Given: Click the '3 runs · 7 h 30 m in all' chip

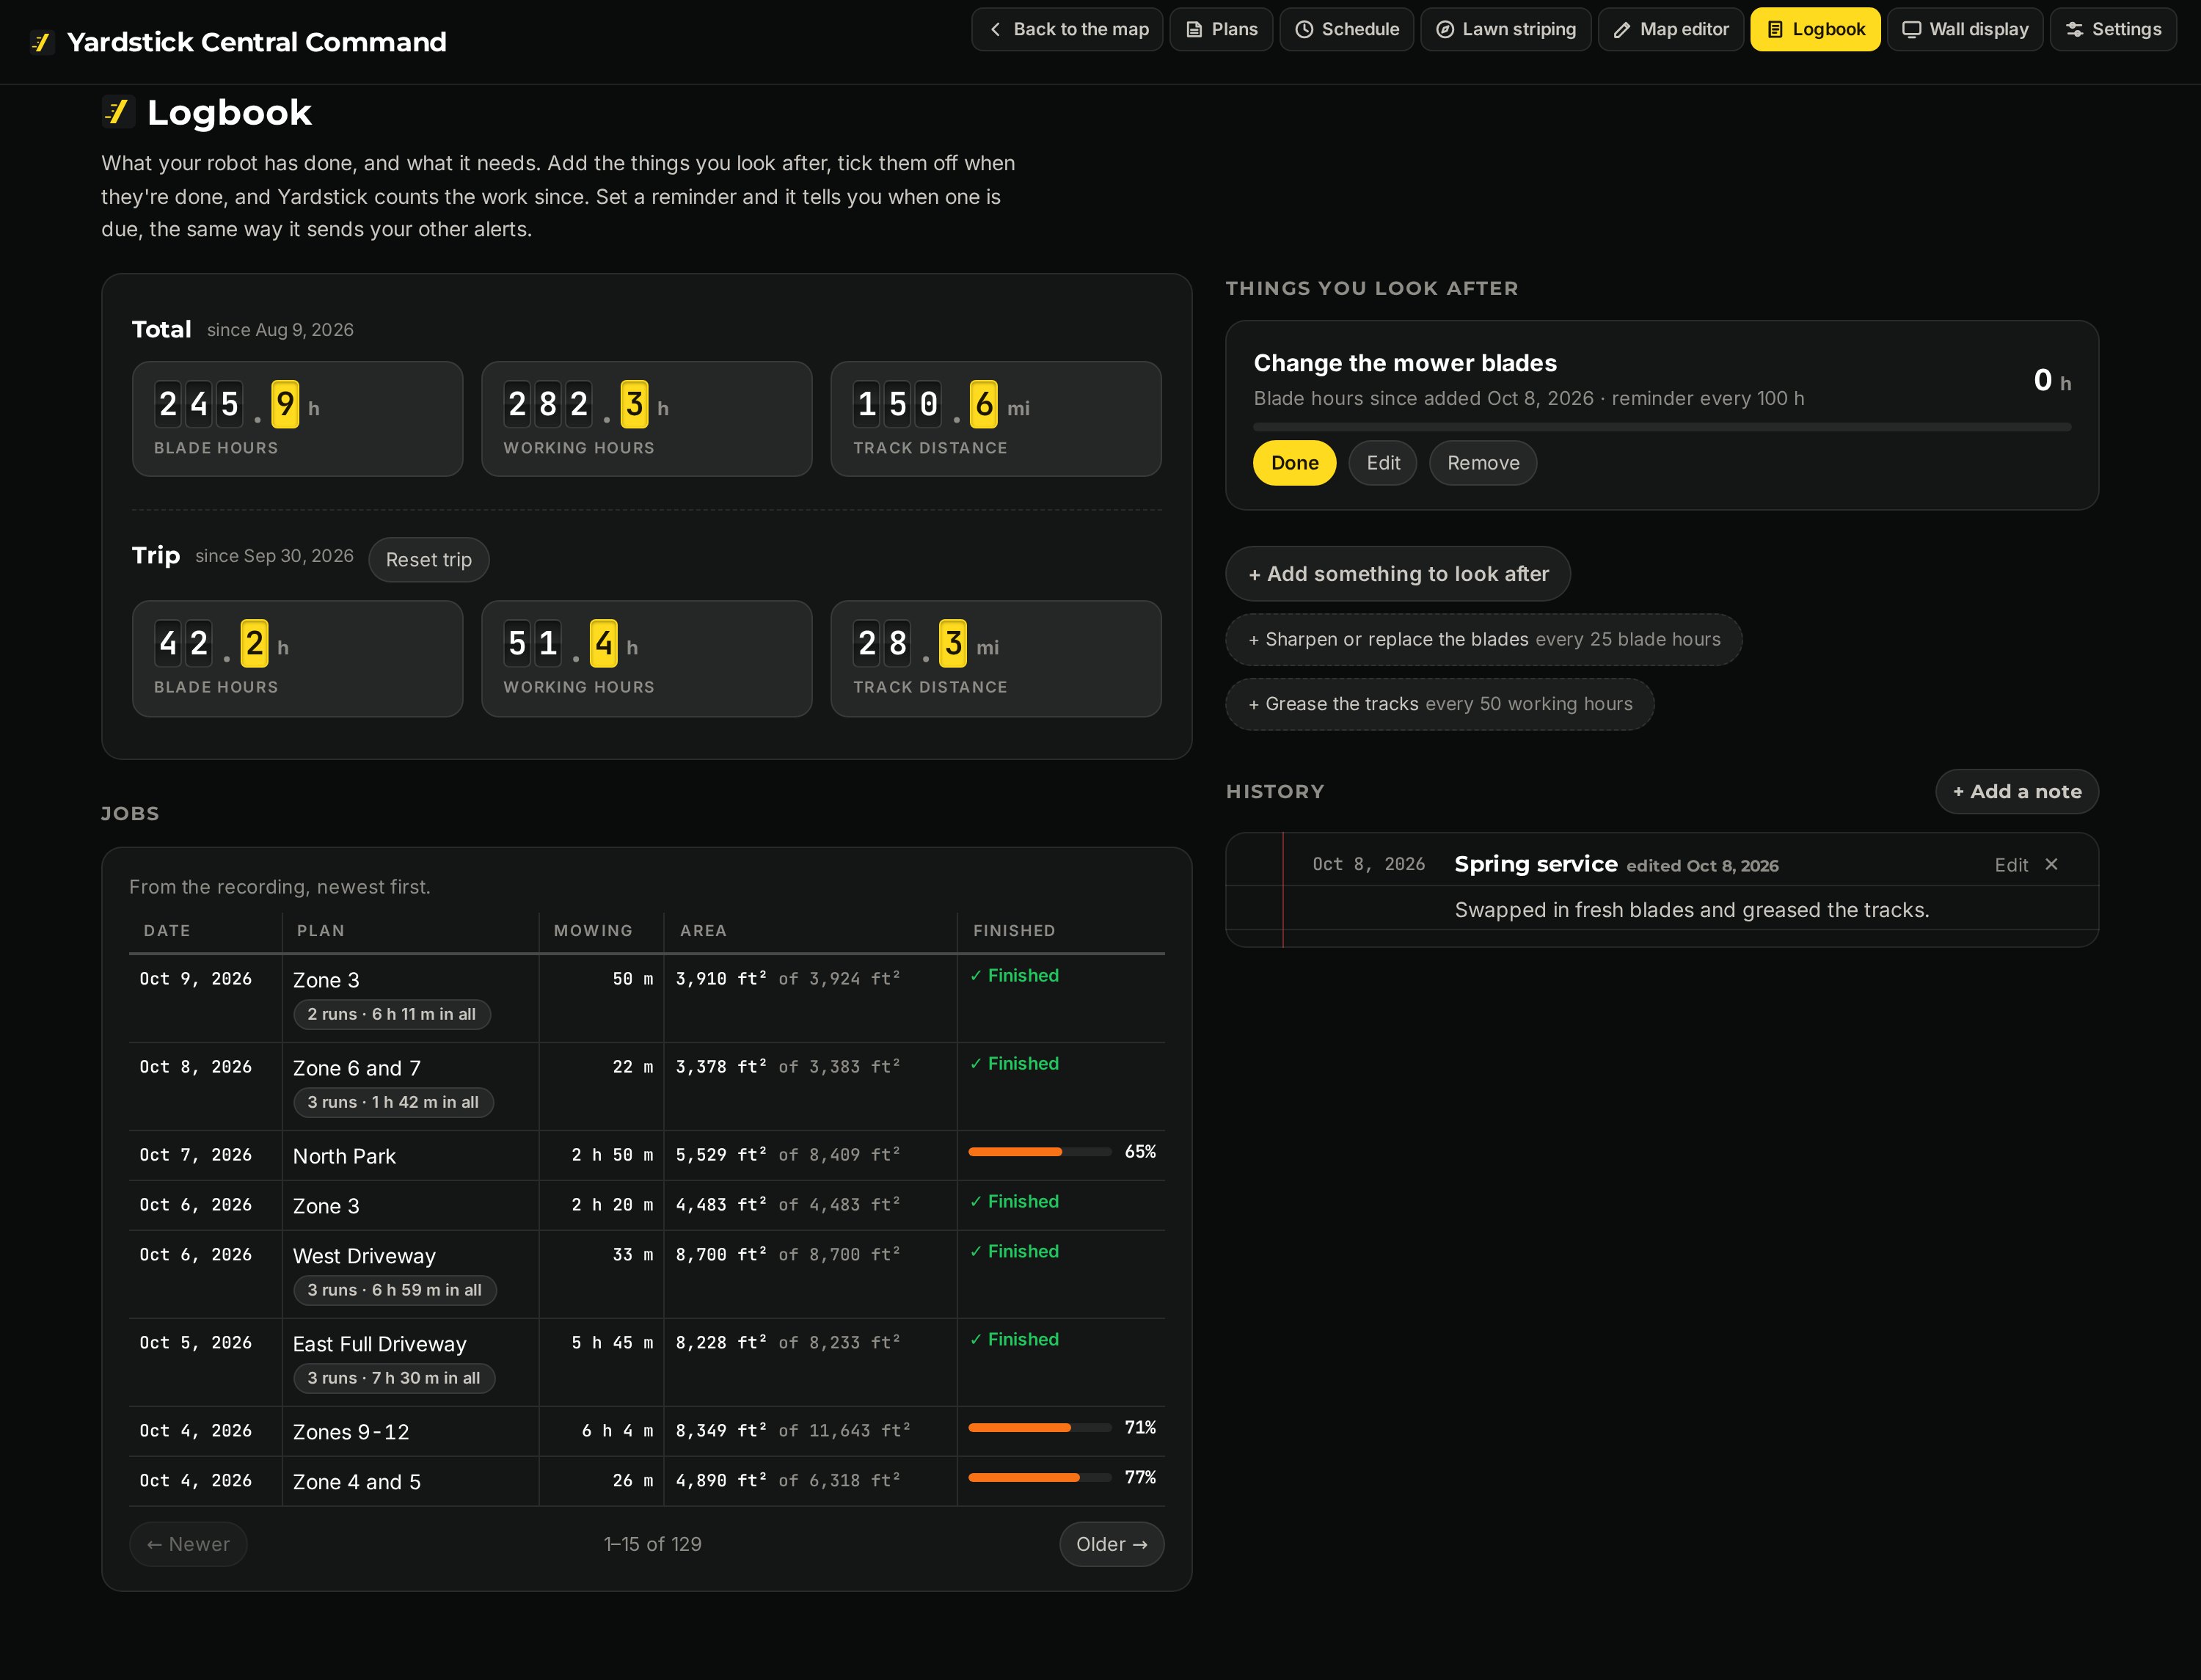Looking at the screenshot, I should 393,1378.
